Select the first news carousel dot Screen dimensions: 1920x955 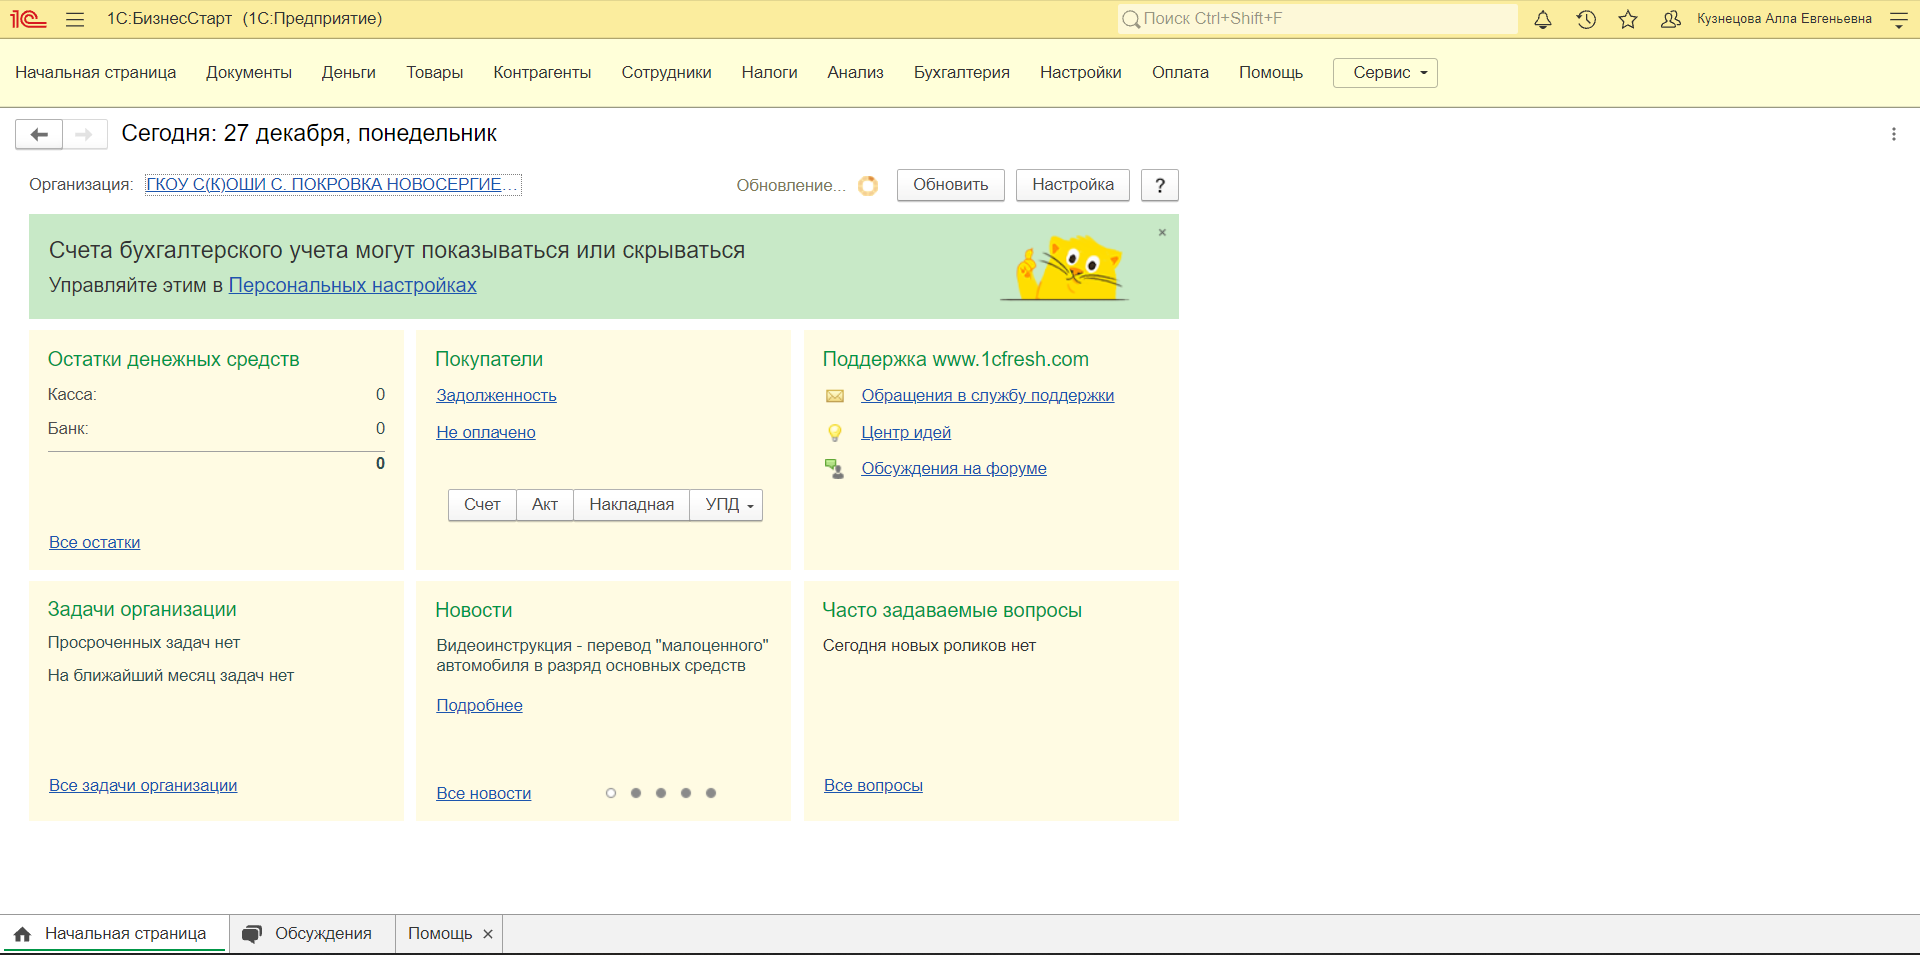611,793
